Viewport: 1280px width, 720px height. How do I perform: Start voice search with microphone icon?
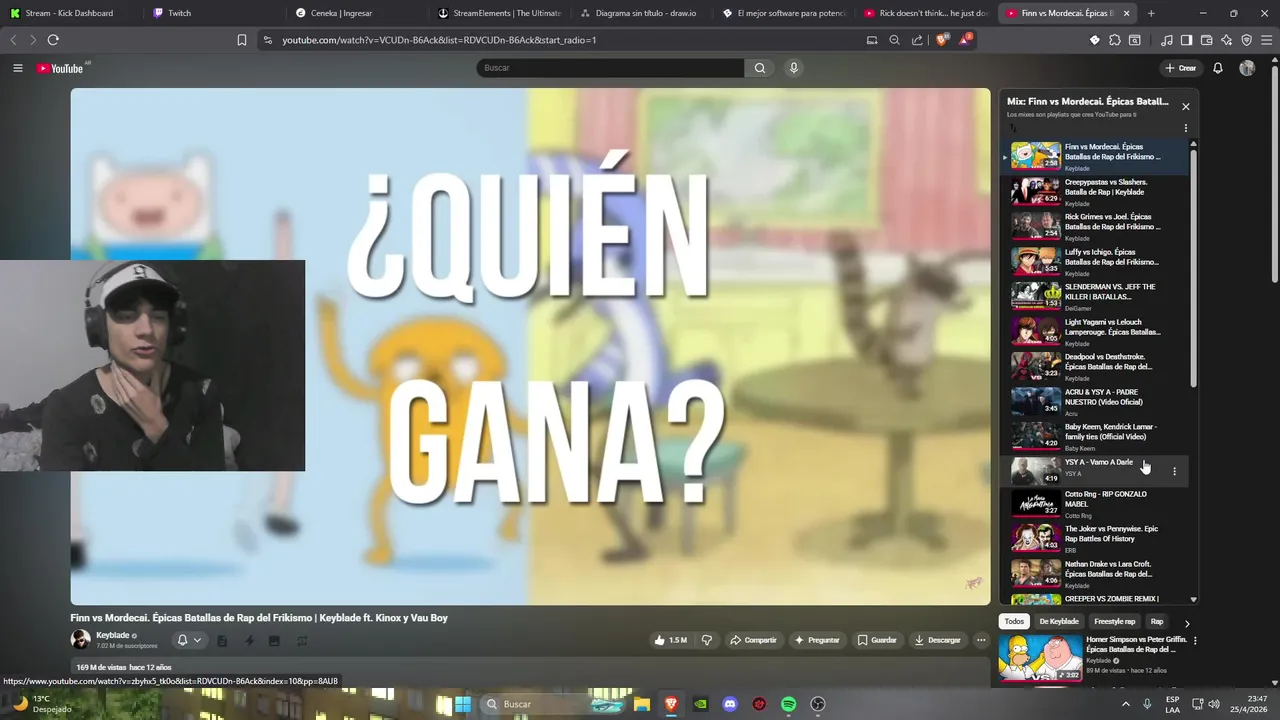794,68
